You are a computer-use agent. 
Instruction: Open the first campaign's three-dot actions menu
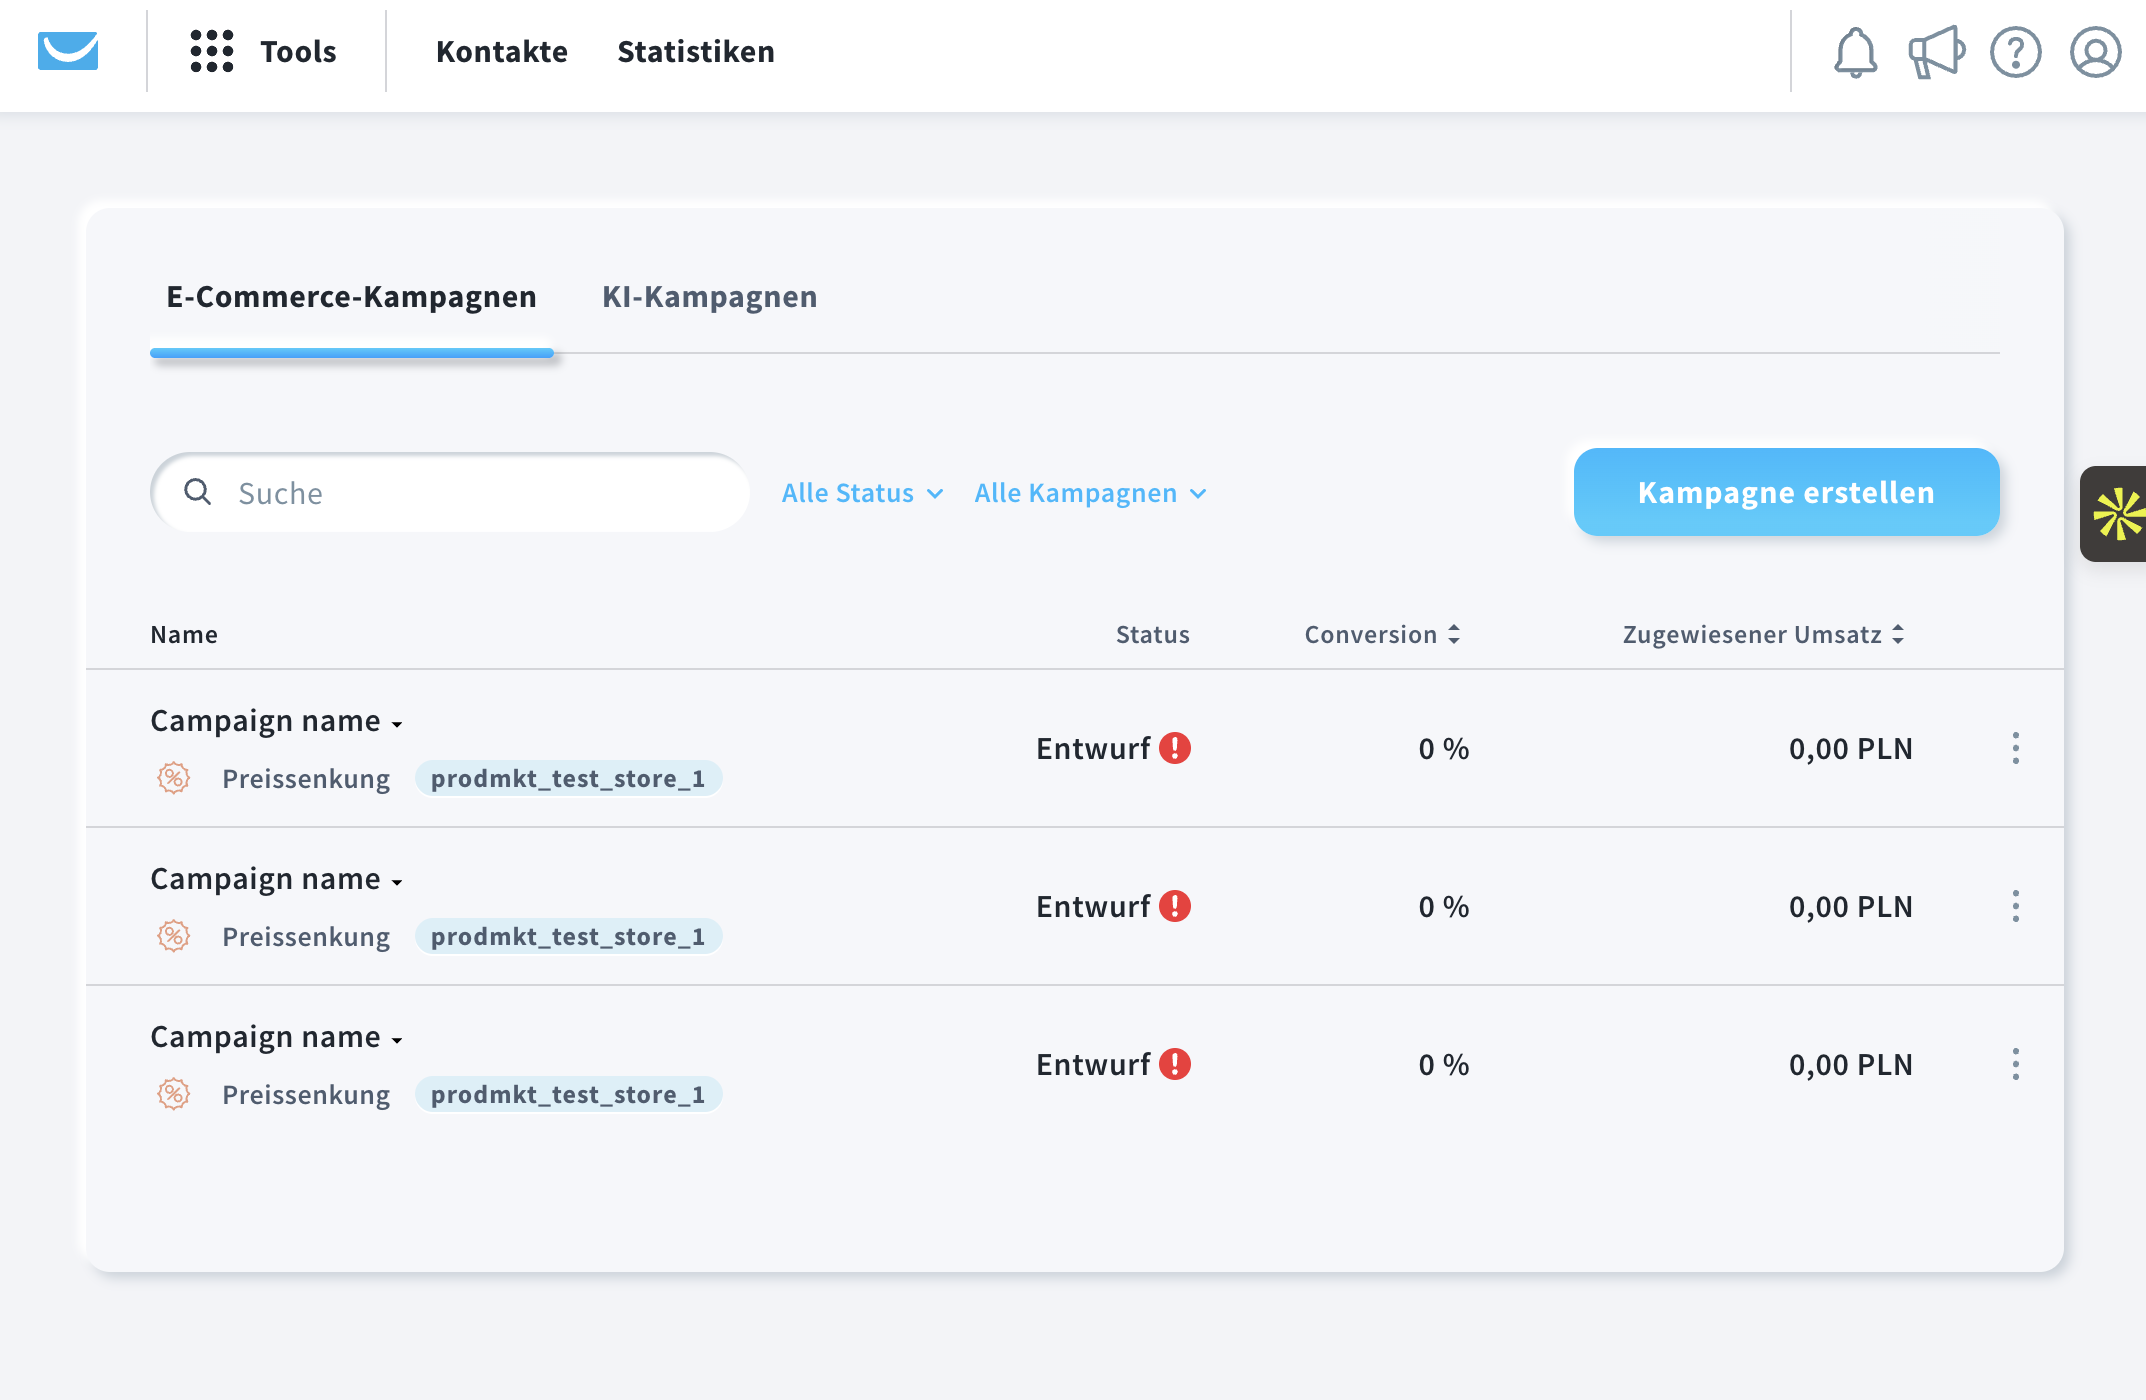click(x=2015, y=748)
